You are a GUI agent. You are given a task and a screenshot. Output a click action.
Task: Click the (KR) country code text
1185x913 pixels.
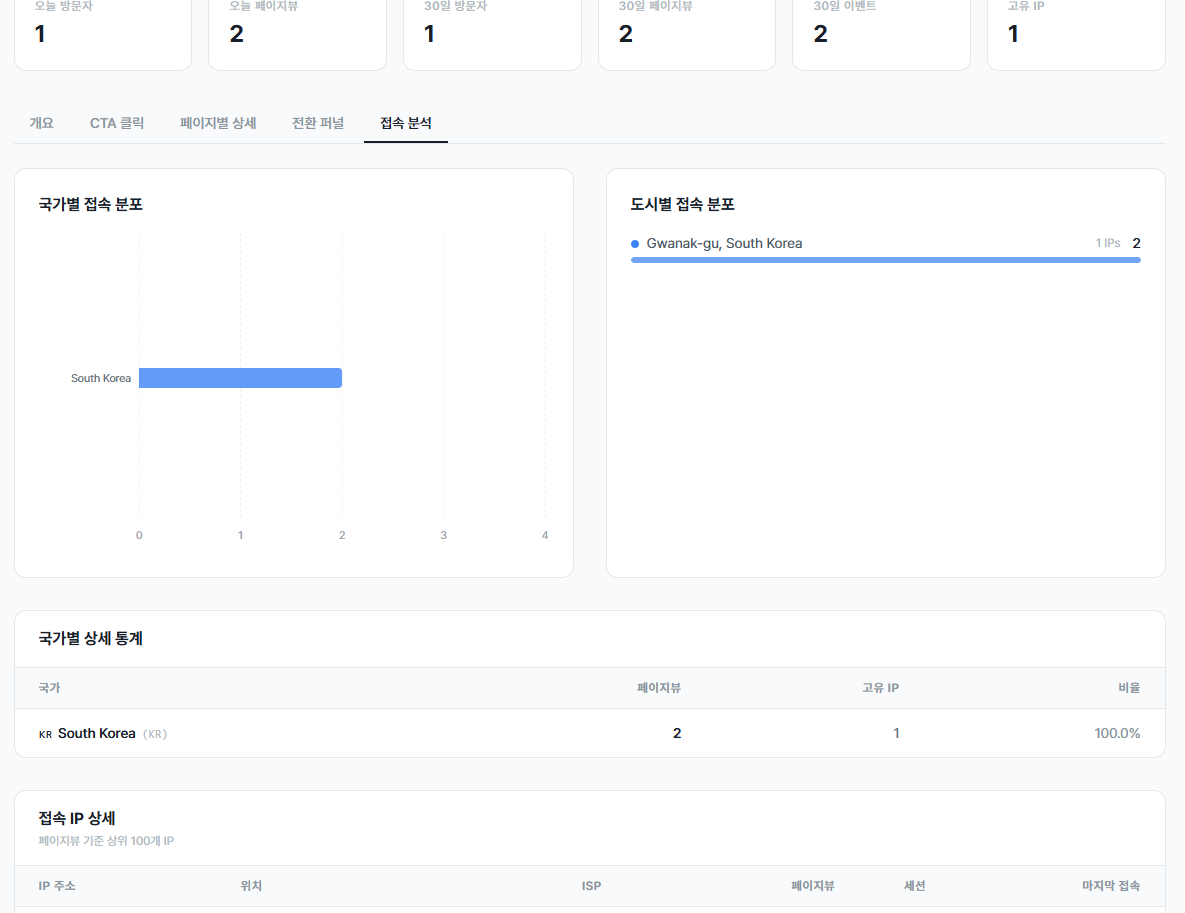[155, 734]
